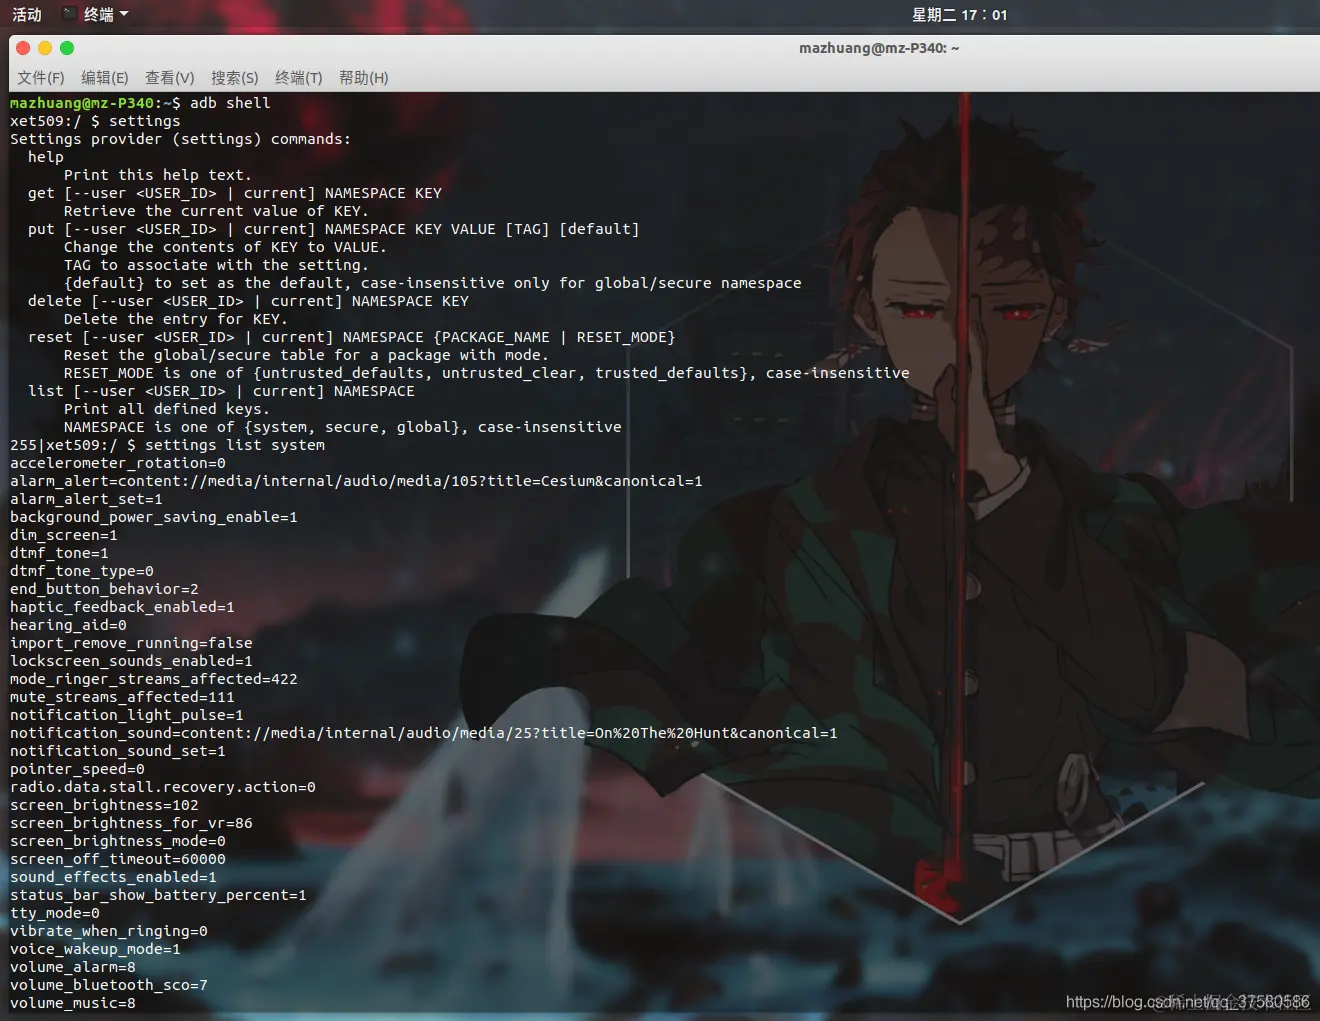Screen dimensions: 1320x1021
Task: Click the tty_mode=0 line
Action: (55, 913)
